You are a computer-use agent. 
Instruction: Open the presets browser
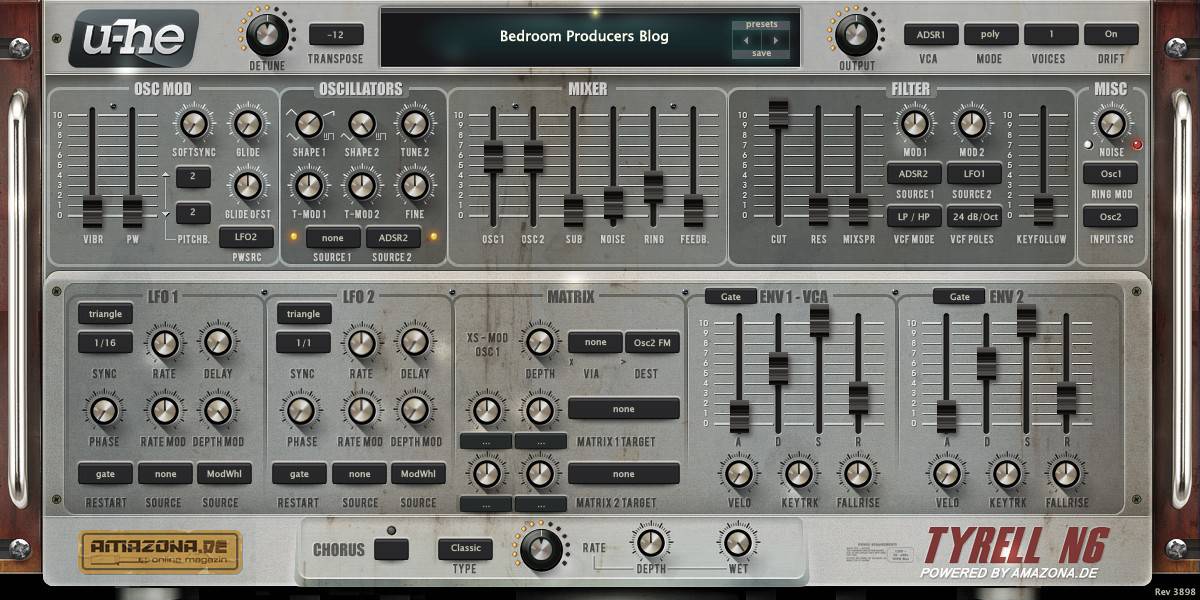761,24
